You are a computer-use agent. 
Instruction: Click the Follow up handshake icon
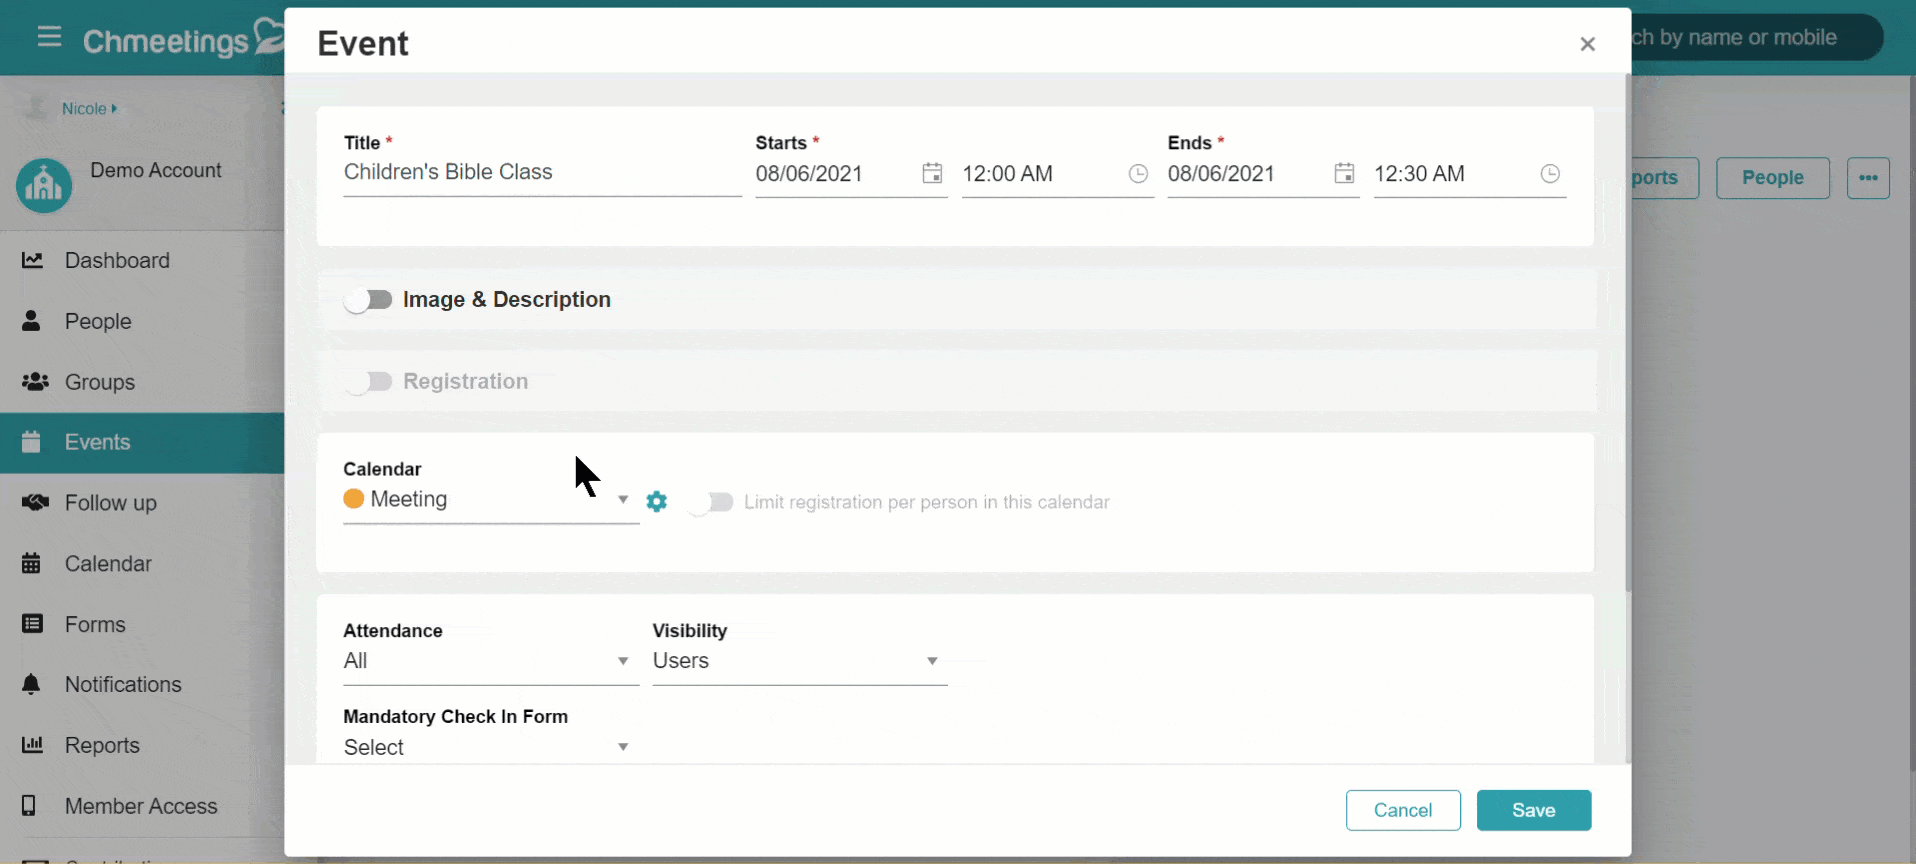point(35,502)
